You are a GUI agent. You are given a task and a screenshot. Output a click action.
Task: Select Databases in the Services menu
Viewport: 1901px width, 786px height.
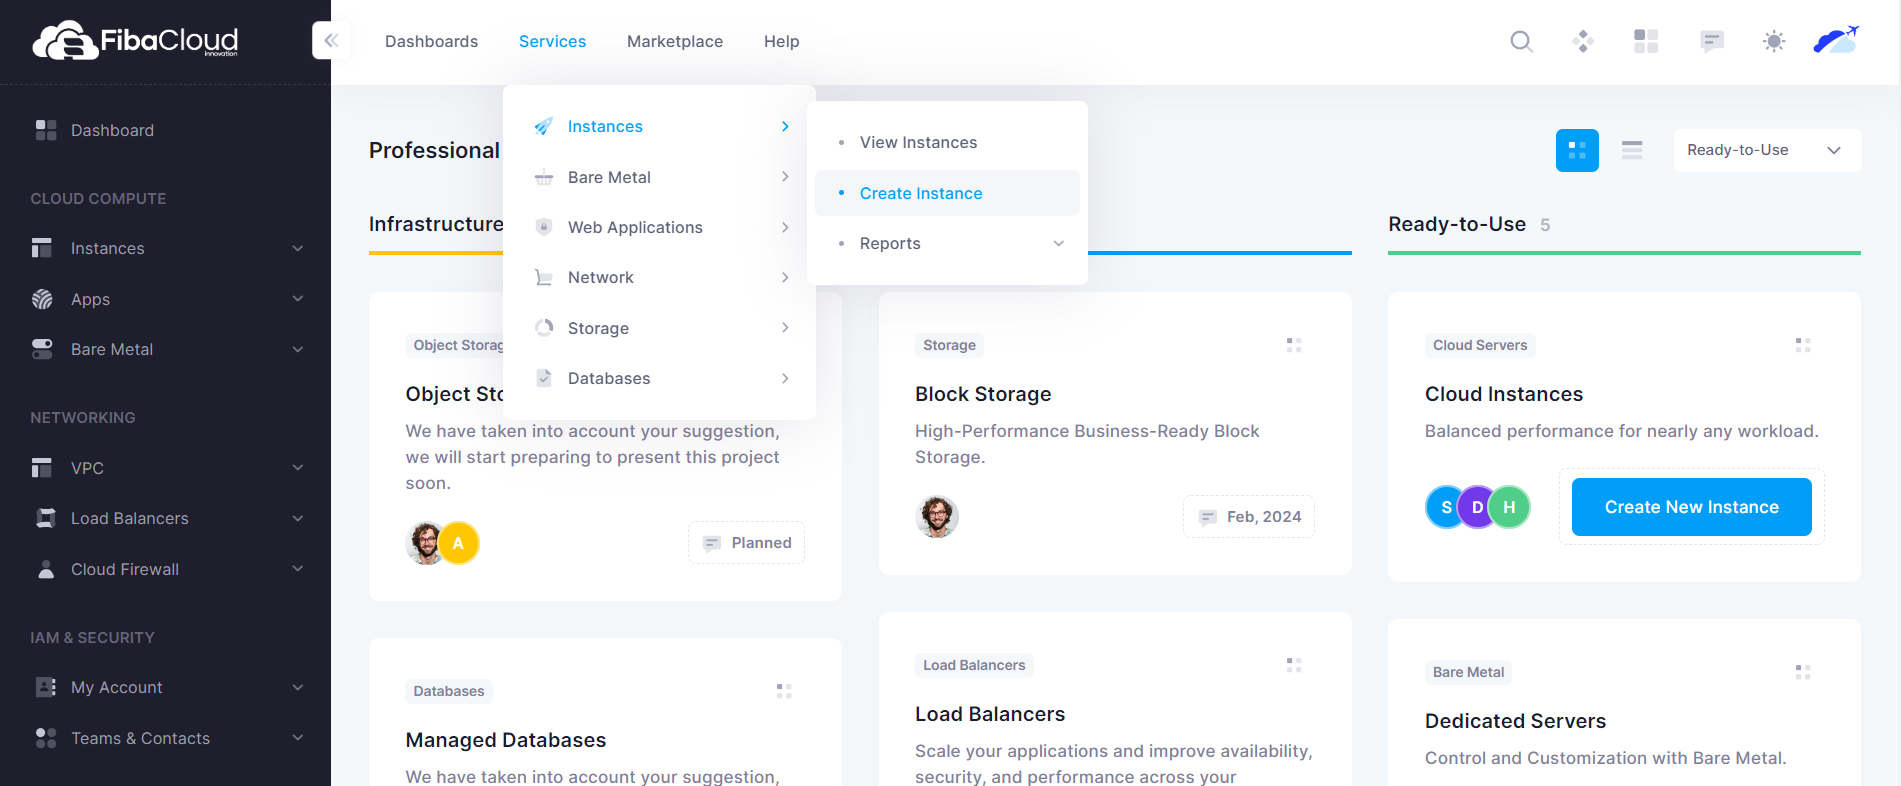[x=660, y=378]
